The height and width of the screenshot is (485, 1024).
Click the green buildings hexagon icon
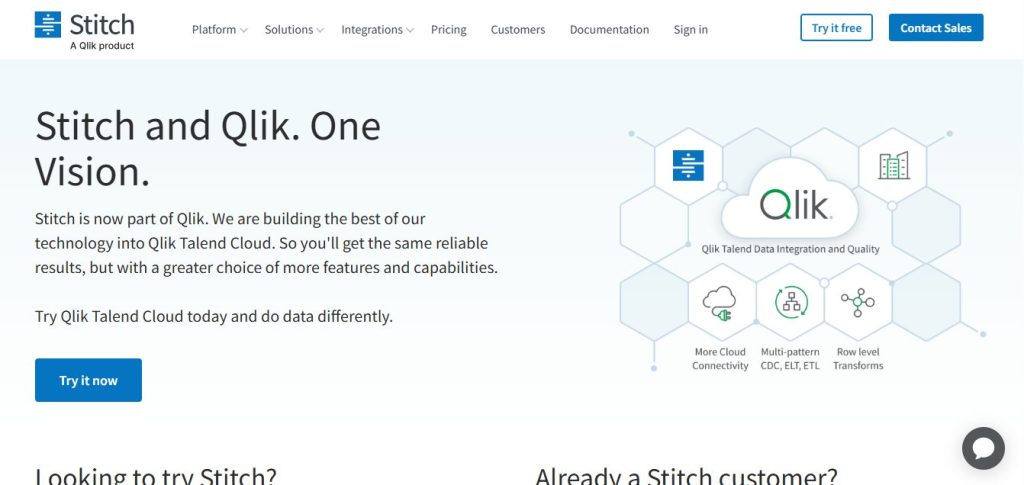point(893,165)
